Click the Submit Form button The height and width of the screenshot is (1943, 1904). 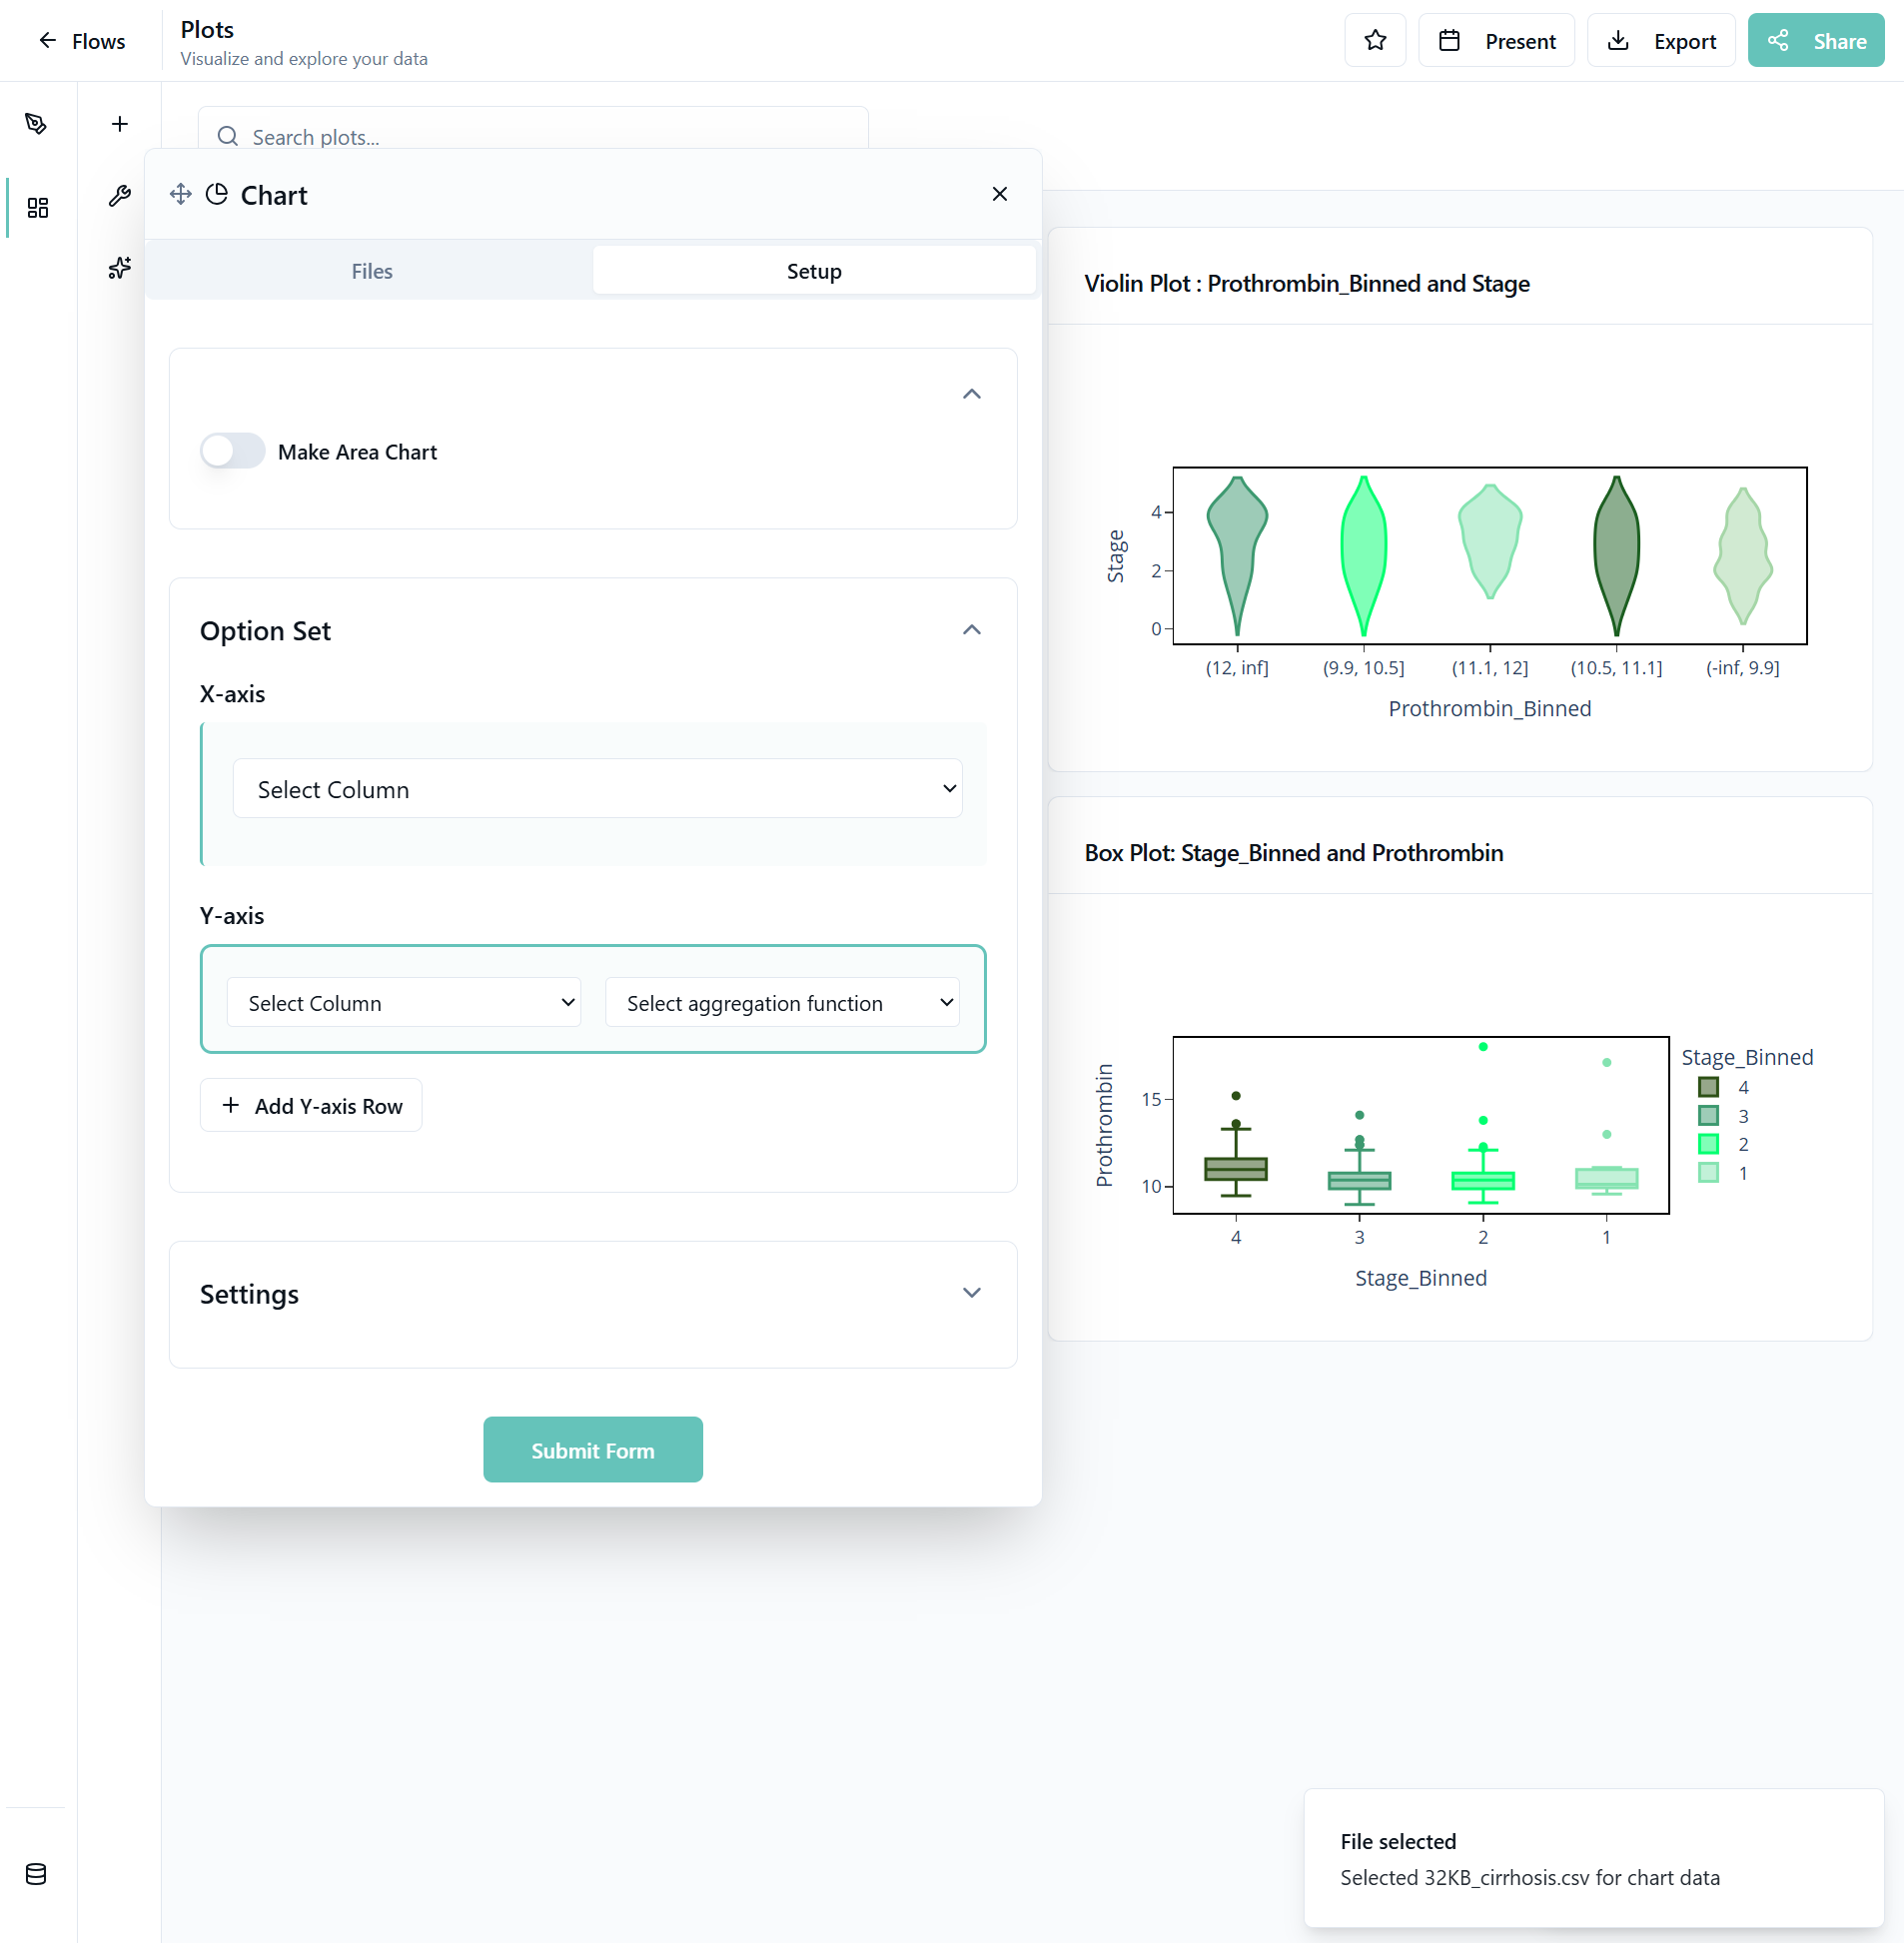(x=593, y=1450)
